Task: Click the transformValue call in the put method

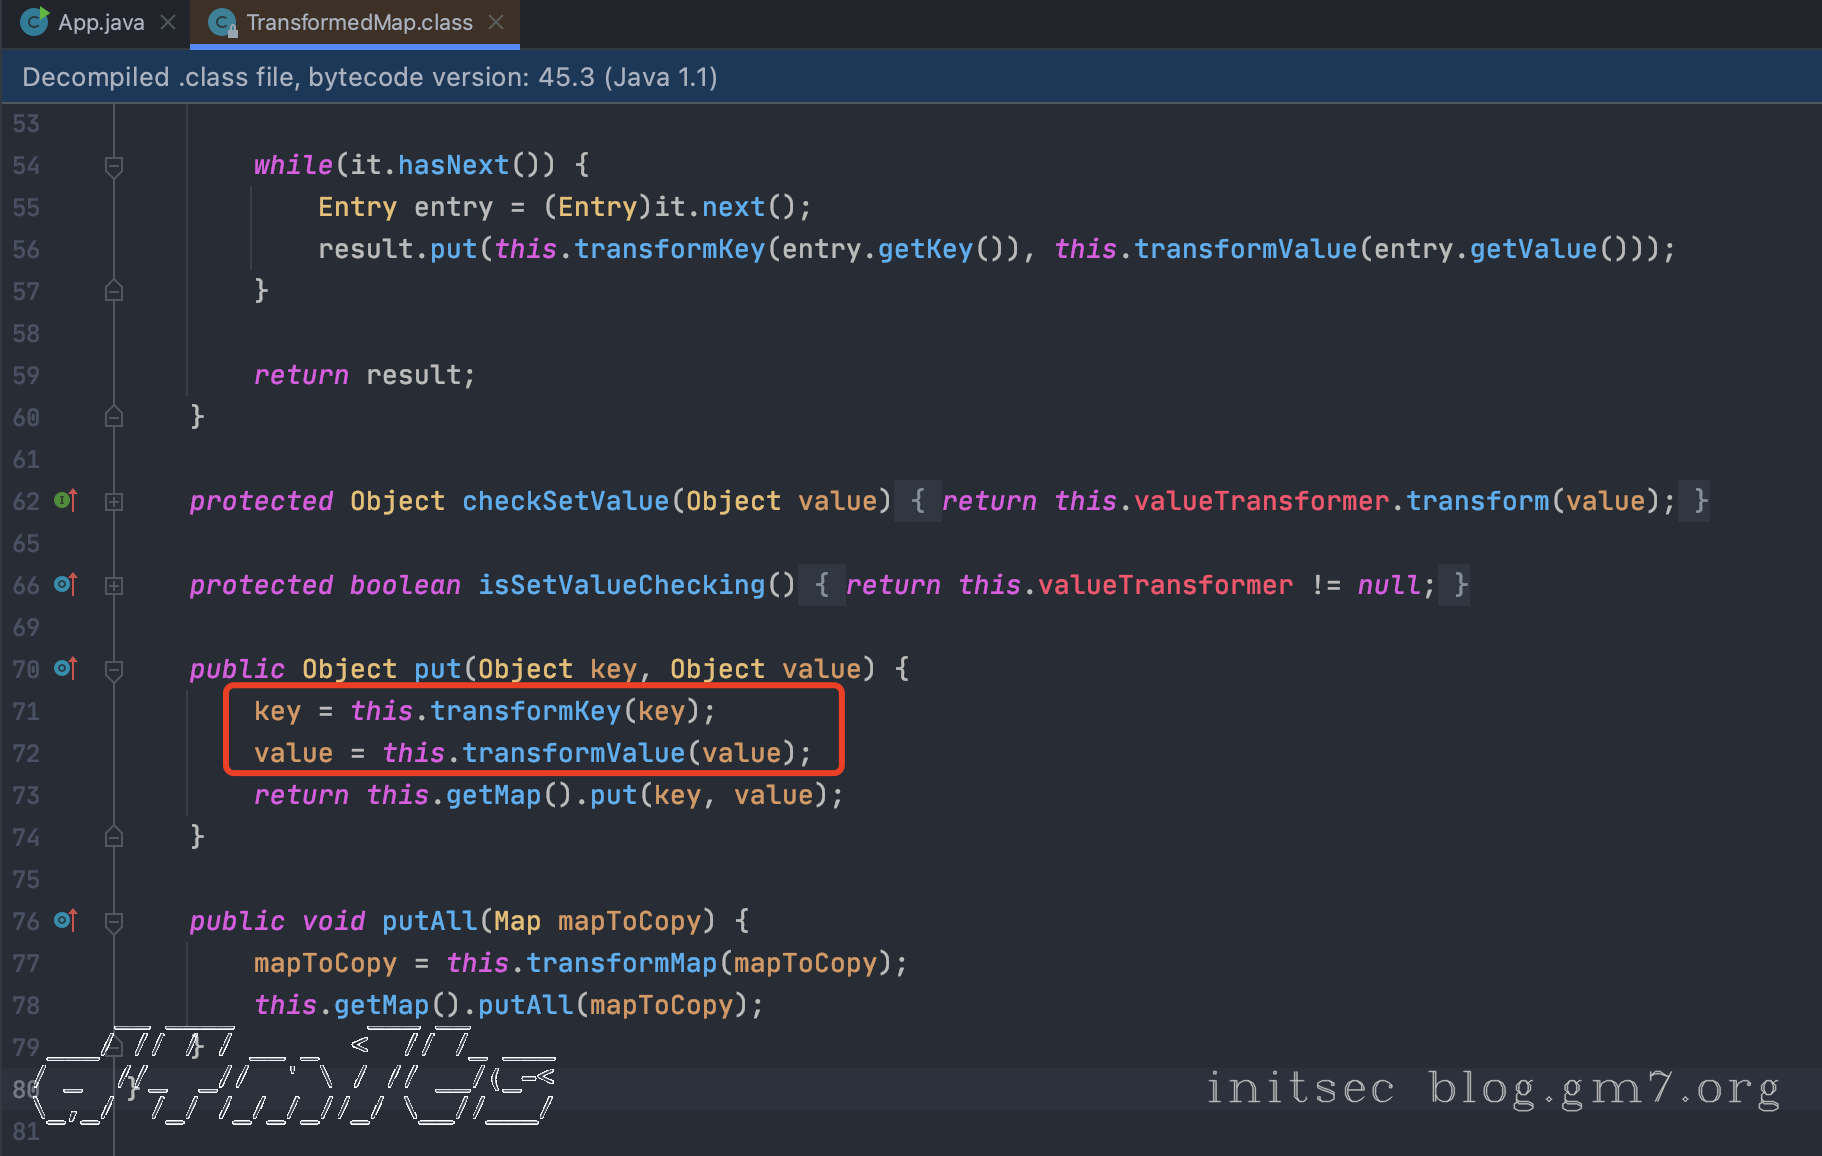Action: pyautogui.click(x=573, y=753)
